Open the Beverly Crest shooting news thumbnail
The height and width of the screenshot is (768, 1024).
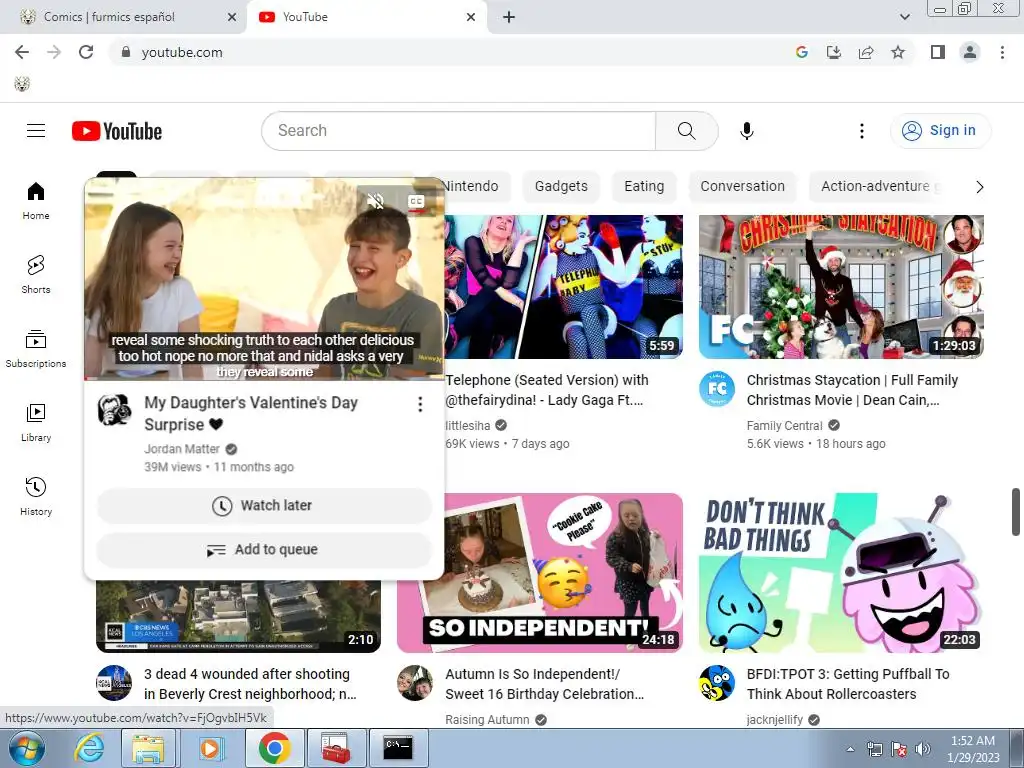coord(238,616)
